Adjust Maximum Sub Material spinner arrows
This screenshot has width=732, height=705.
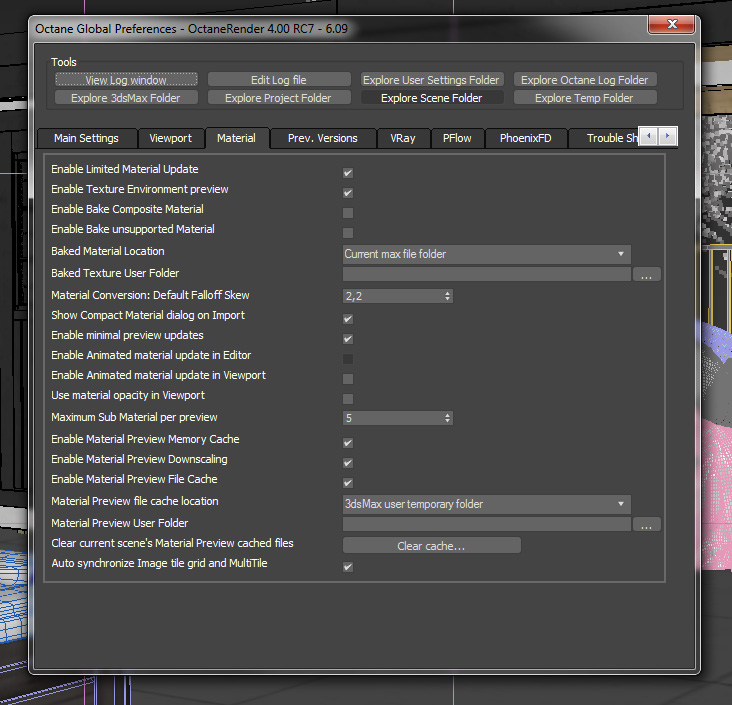447,418
